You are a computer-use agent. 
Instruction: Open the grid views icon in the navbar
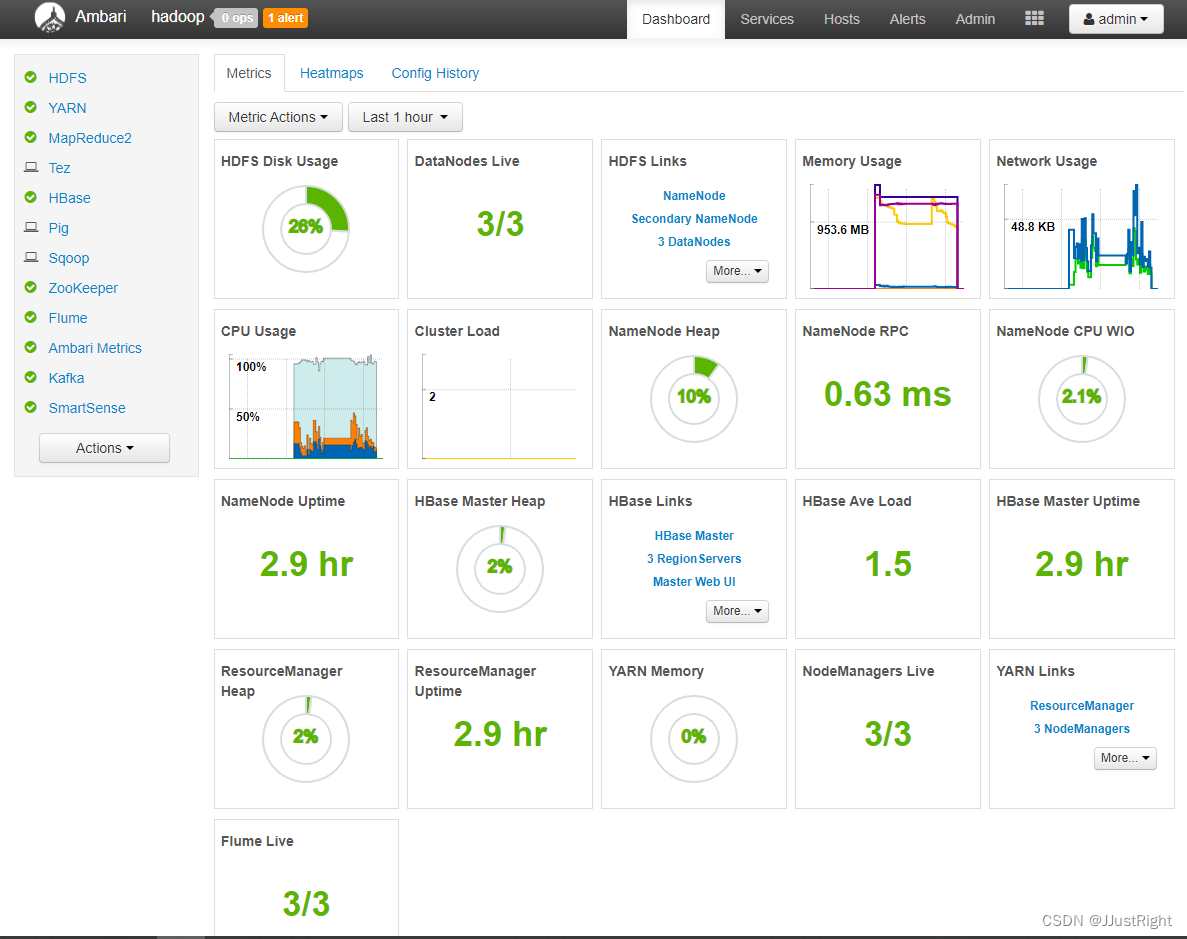pos(1034,18)
